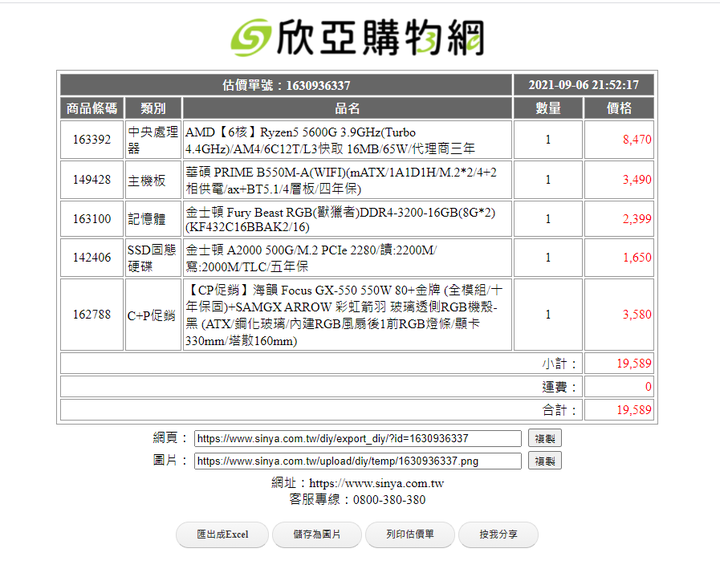
Task: Select product barcode 149428
Action: pos(92,180)
